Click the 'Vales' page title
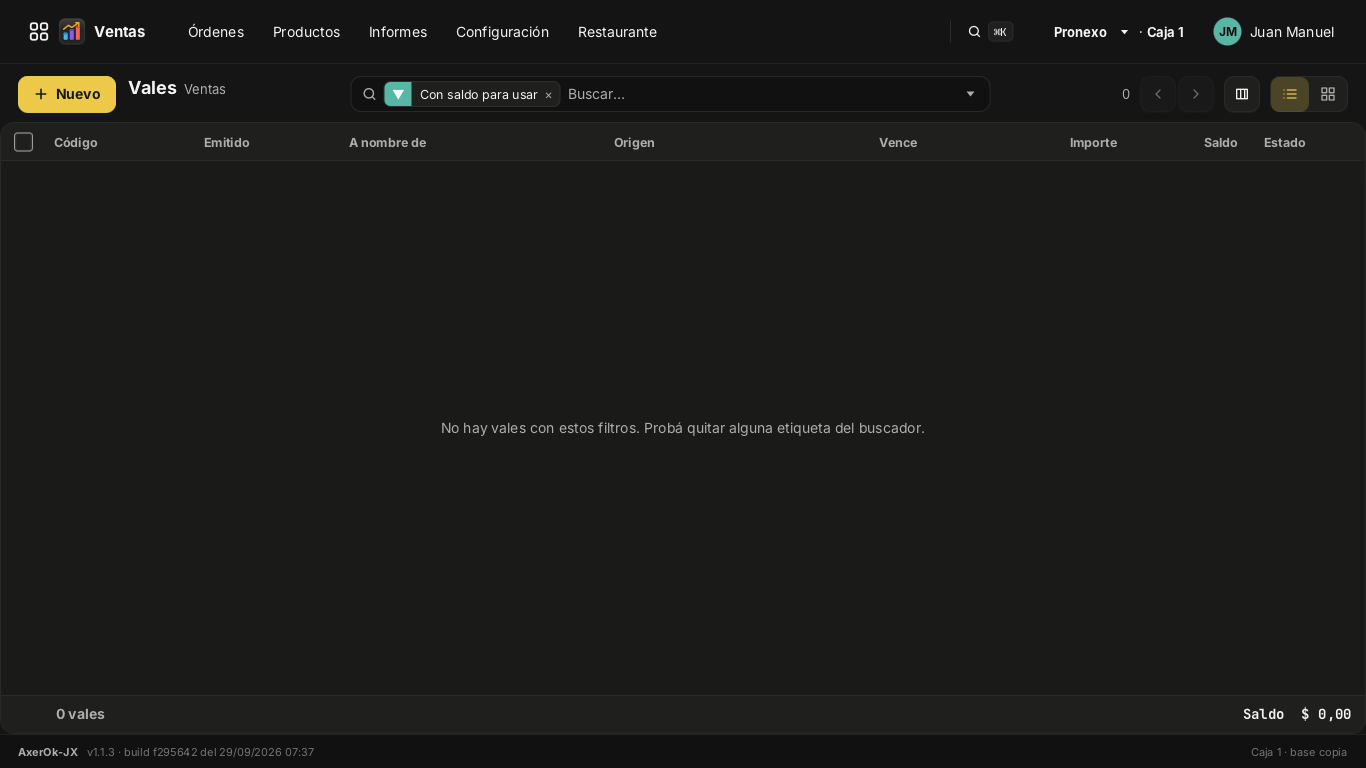1366x768 pixels. tap(152, 88)
